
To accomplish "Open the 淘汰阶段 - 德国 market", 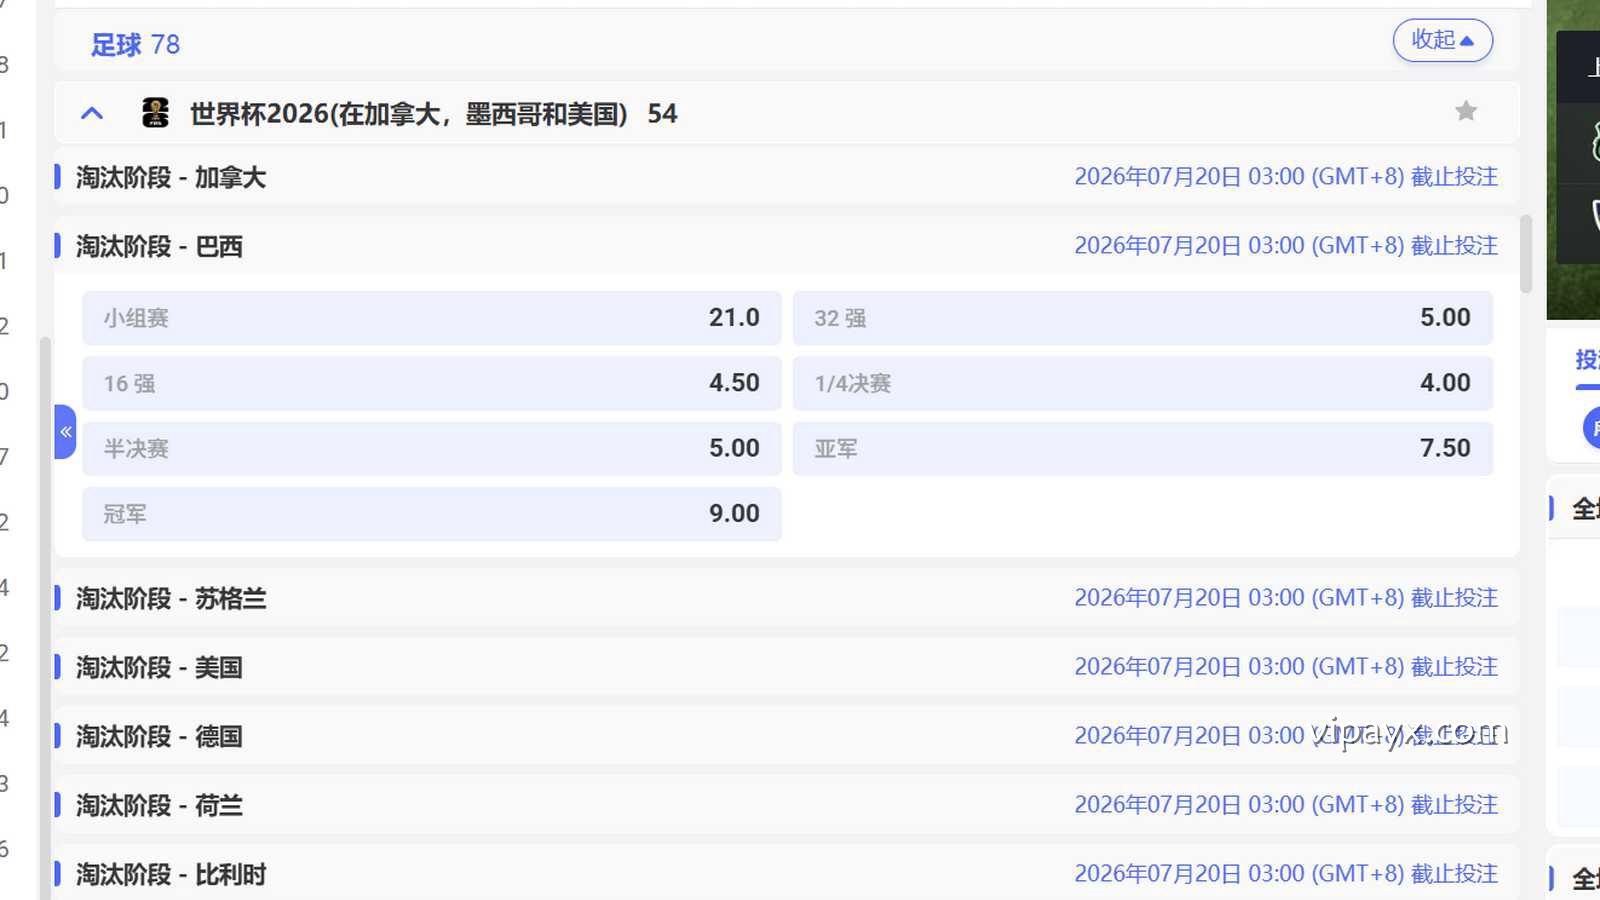I will point(160,737).
